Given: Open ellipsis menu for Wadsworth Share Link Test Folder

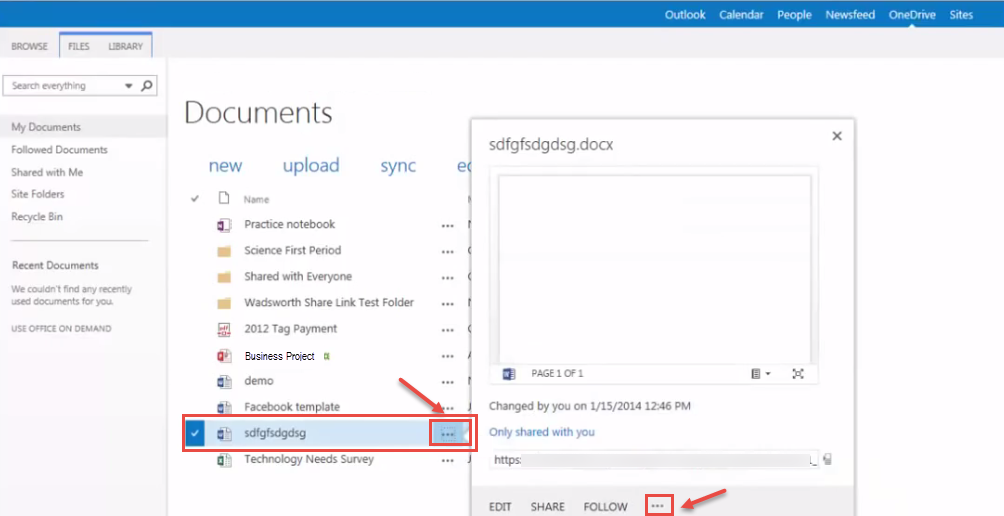Looking at the screenshot, I should [448, 304].
